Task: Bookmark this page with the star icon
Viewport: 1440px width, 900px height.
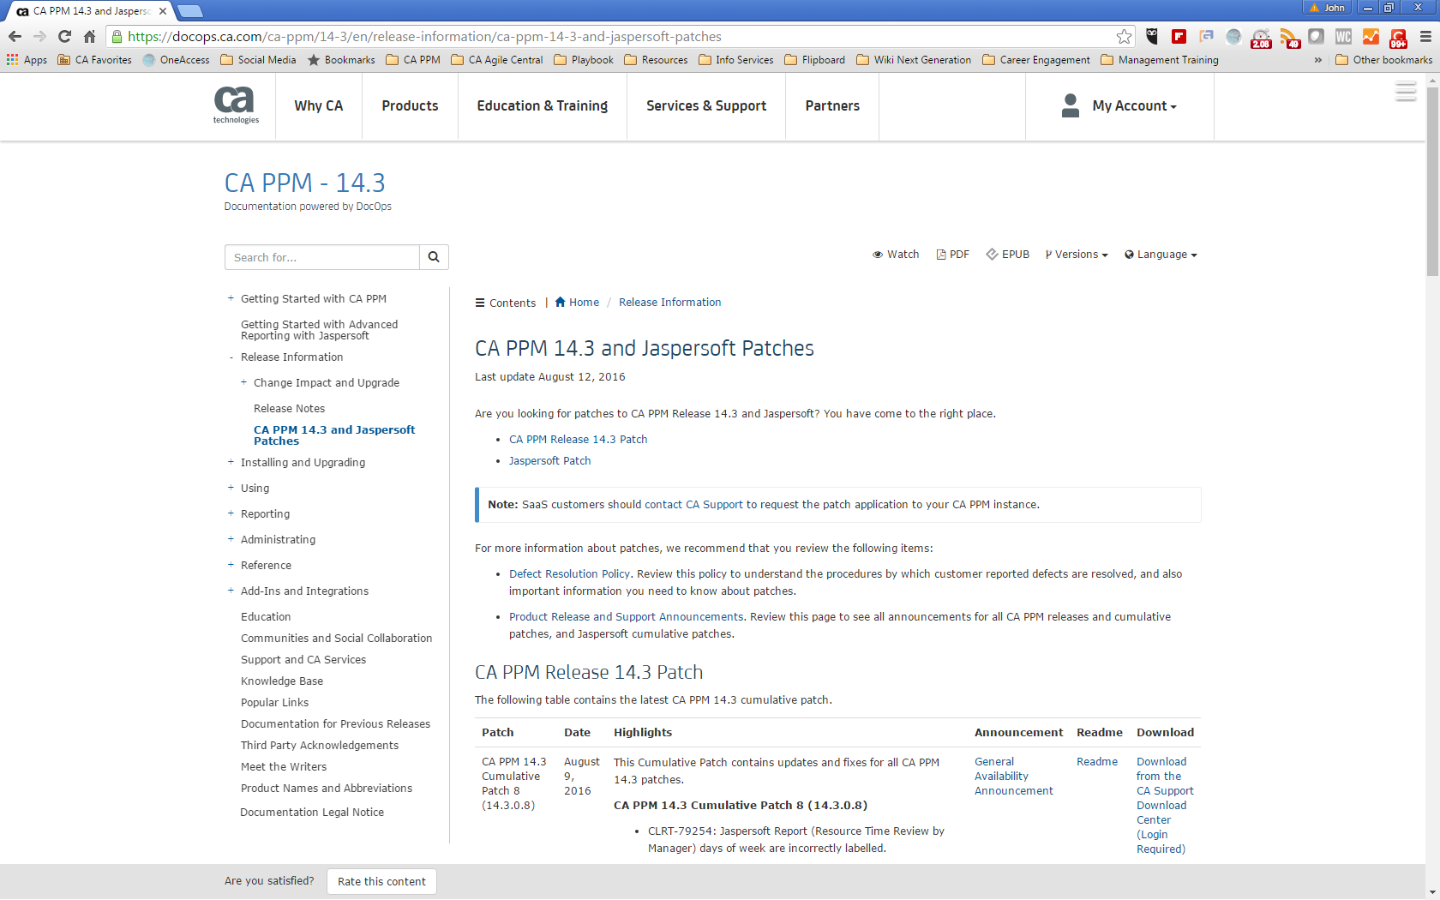Action: [x=1124, y=36]
